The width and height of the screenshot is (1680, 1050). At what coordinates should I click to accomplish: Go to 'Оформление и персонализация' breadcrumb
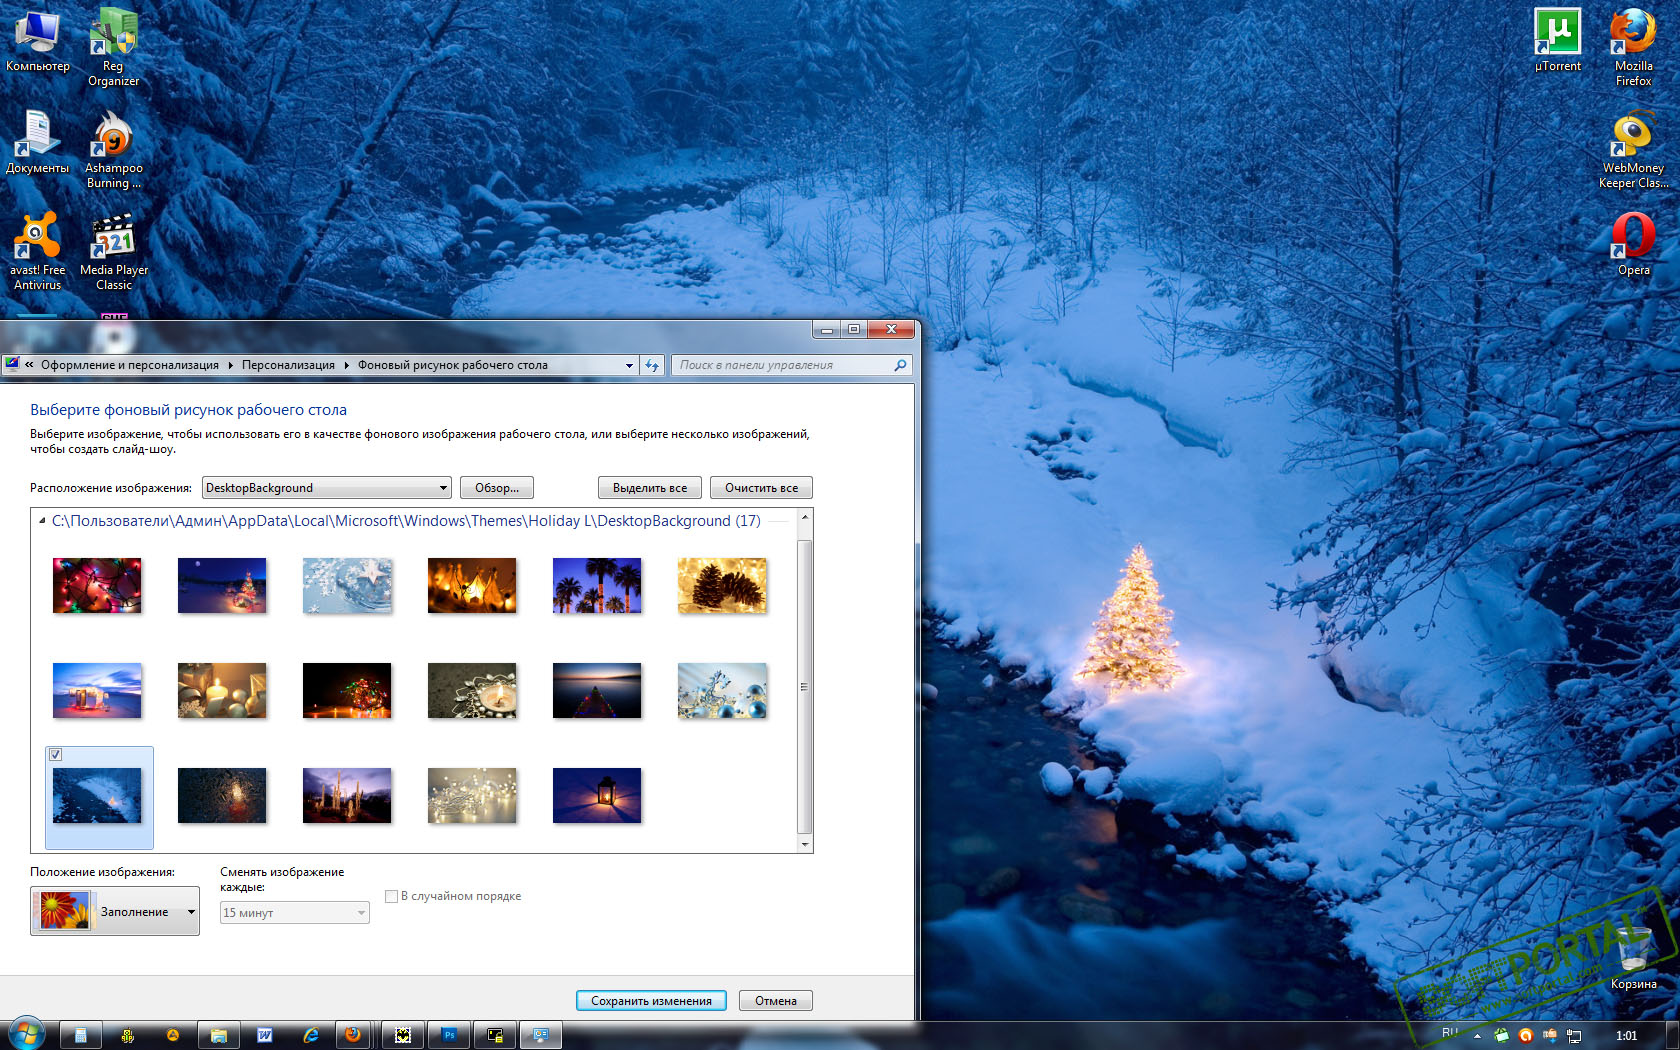[130, 365]
